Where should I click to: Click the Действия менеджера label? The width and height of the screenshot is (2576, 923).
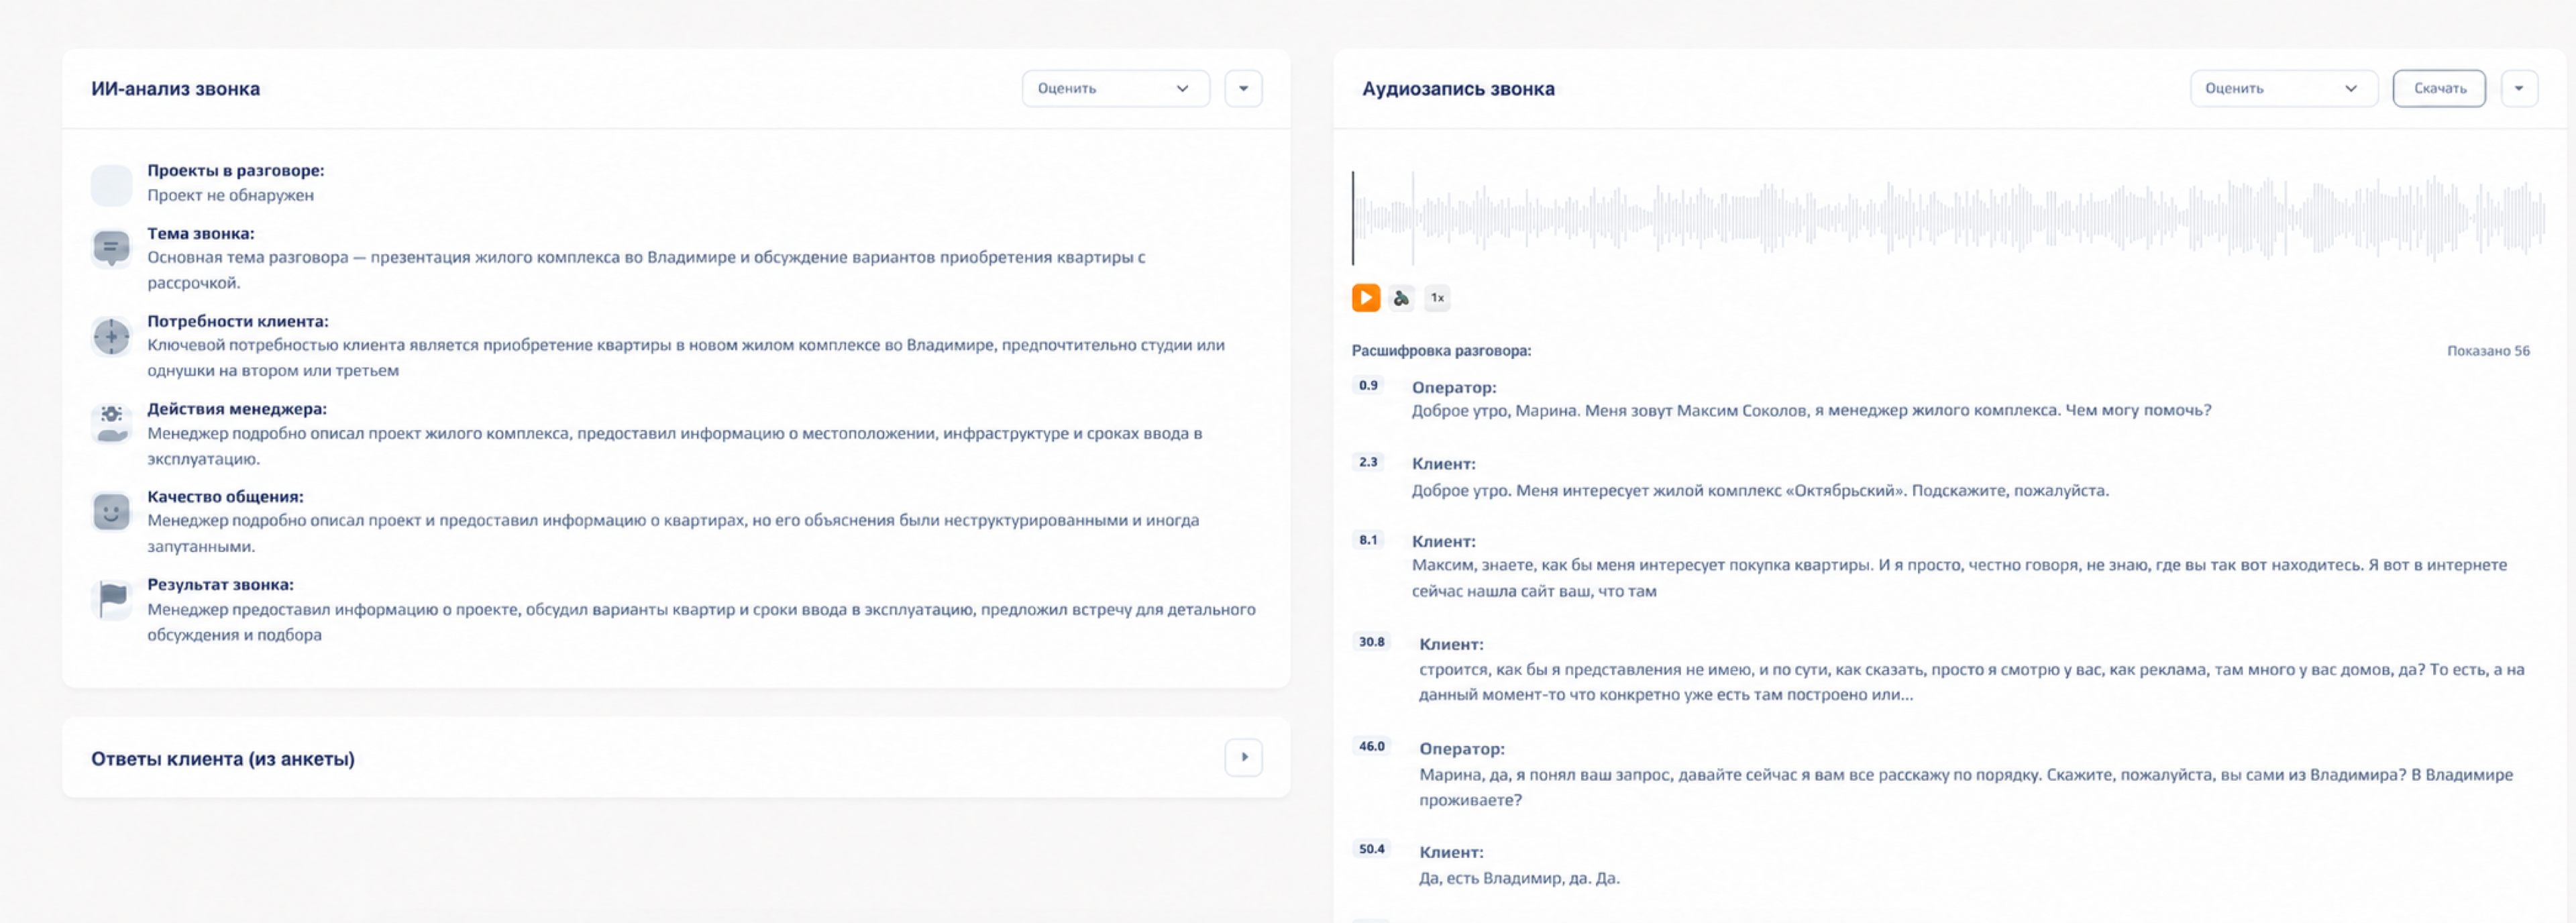point(237,409)
